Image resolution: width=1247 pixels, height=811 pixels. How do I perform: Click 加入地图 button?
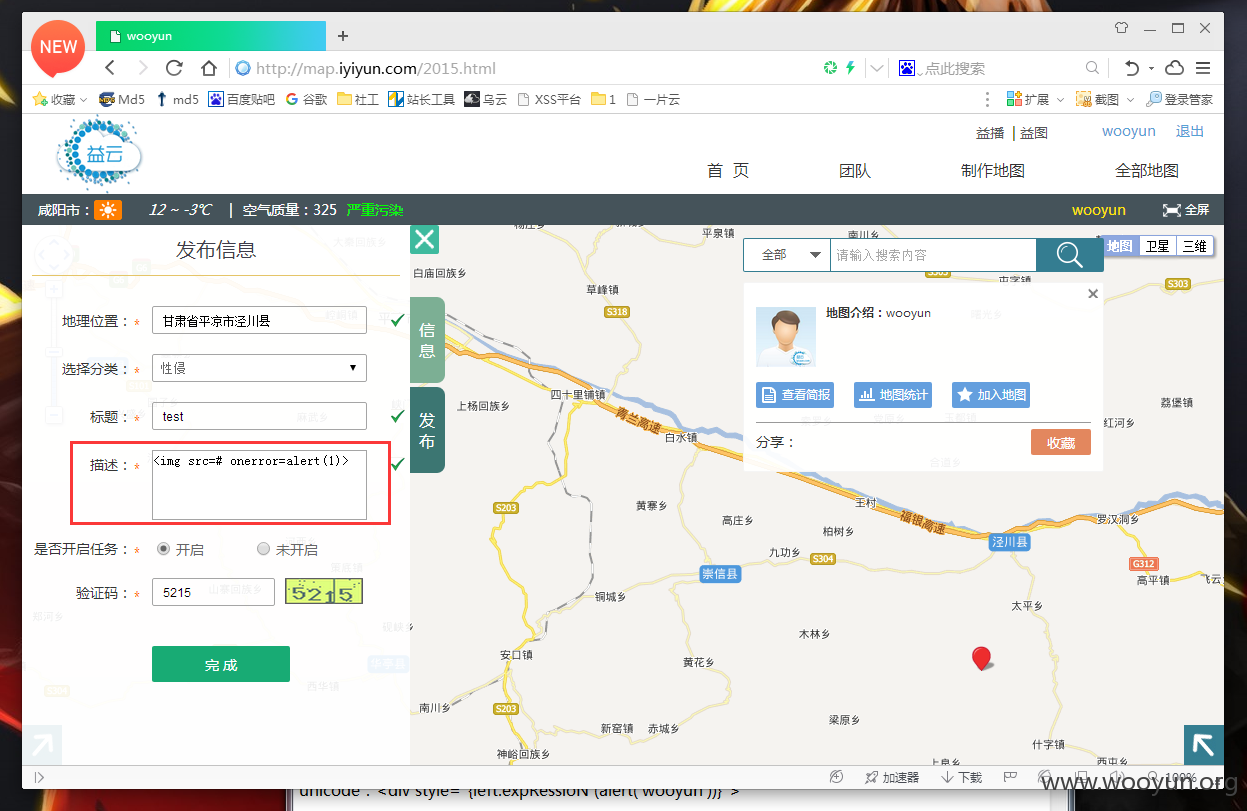click(991, 395)
